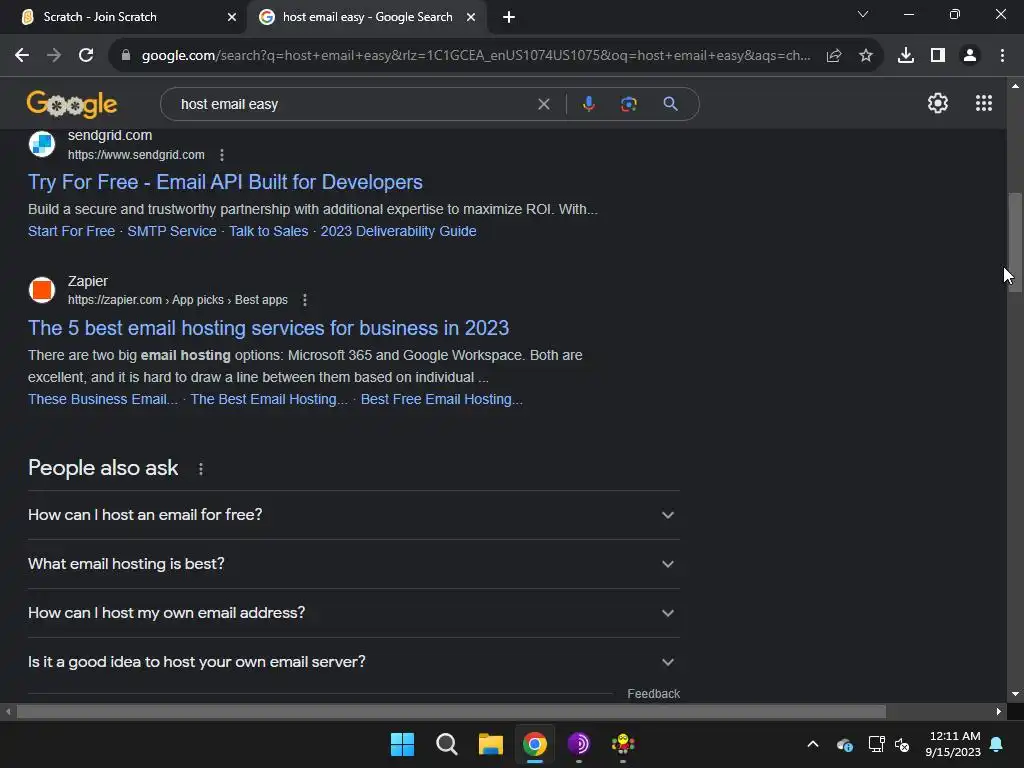Open the notifications bell

[x=997, y=744]
